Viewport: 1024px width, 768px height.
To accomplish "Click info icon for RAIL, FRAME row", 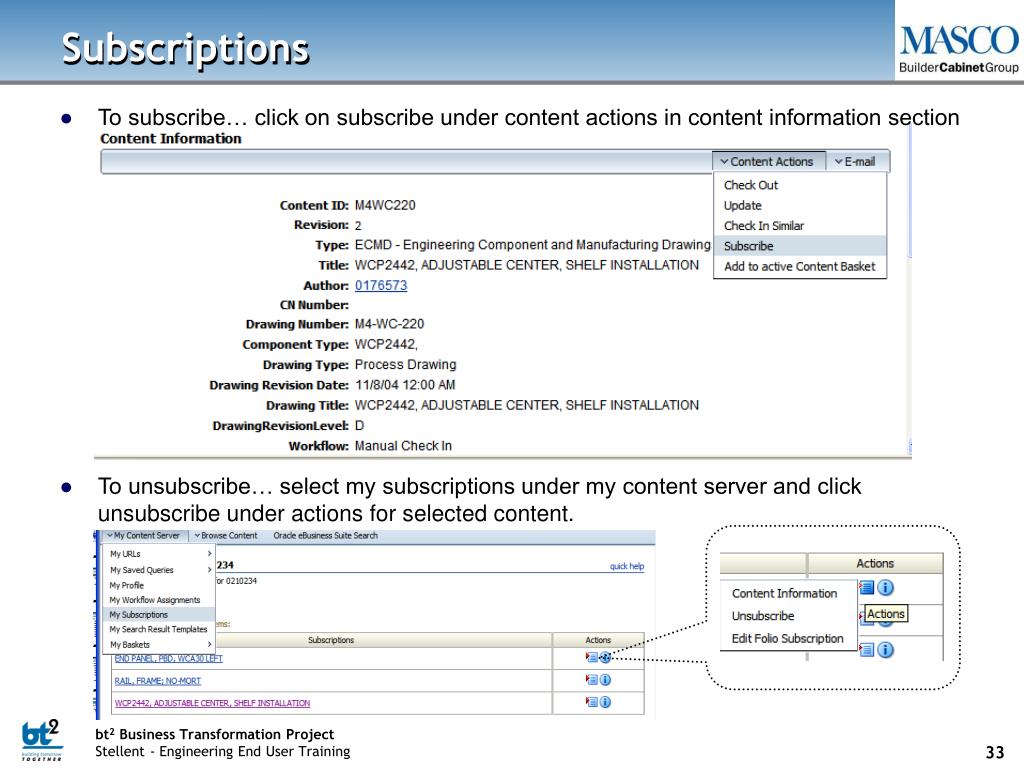I will point(605,680).
